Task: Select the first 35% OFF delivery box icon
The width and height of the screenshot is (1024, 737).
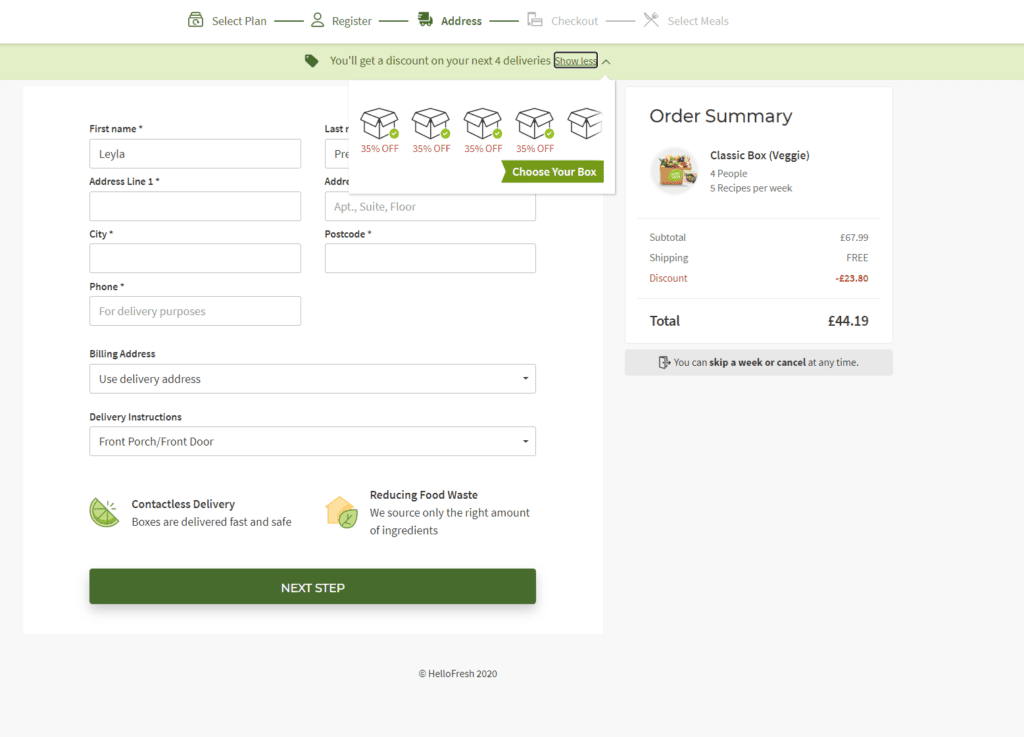Action: [x=379, y=122]
